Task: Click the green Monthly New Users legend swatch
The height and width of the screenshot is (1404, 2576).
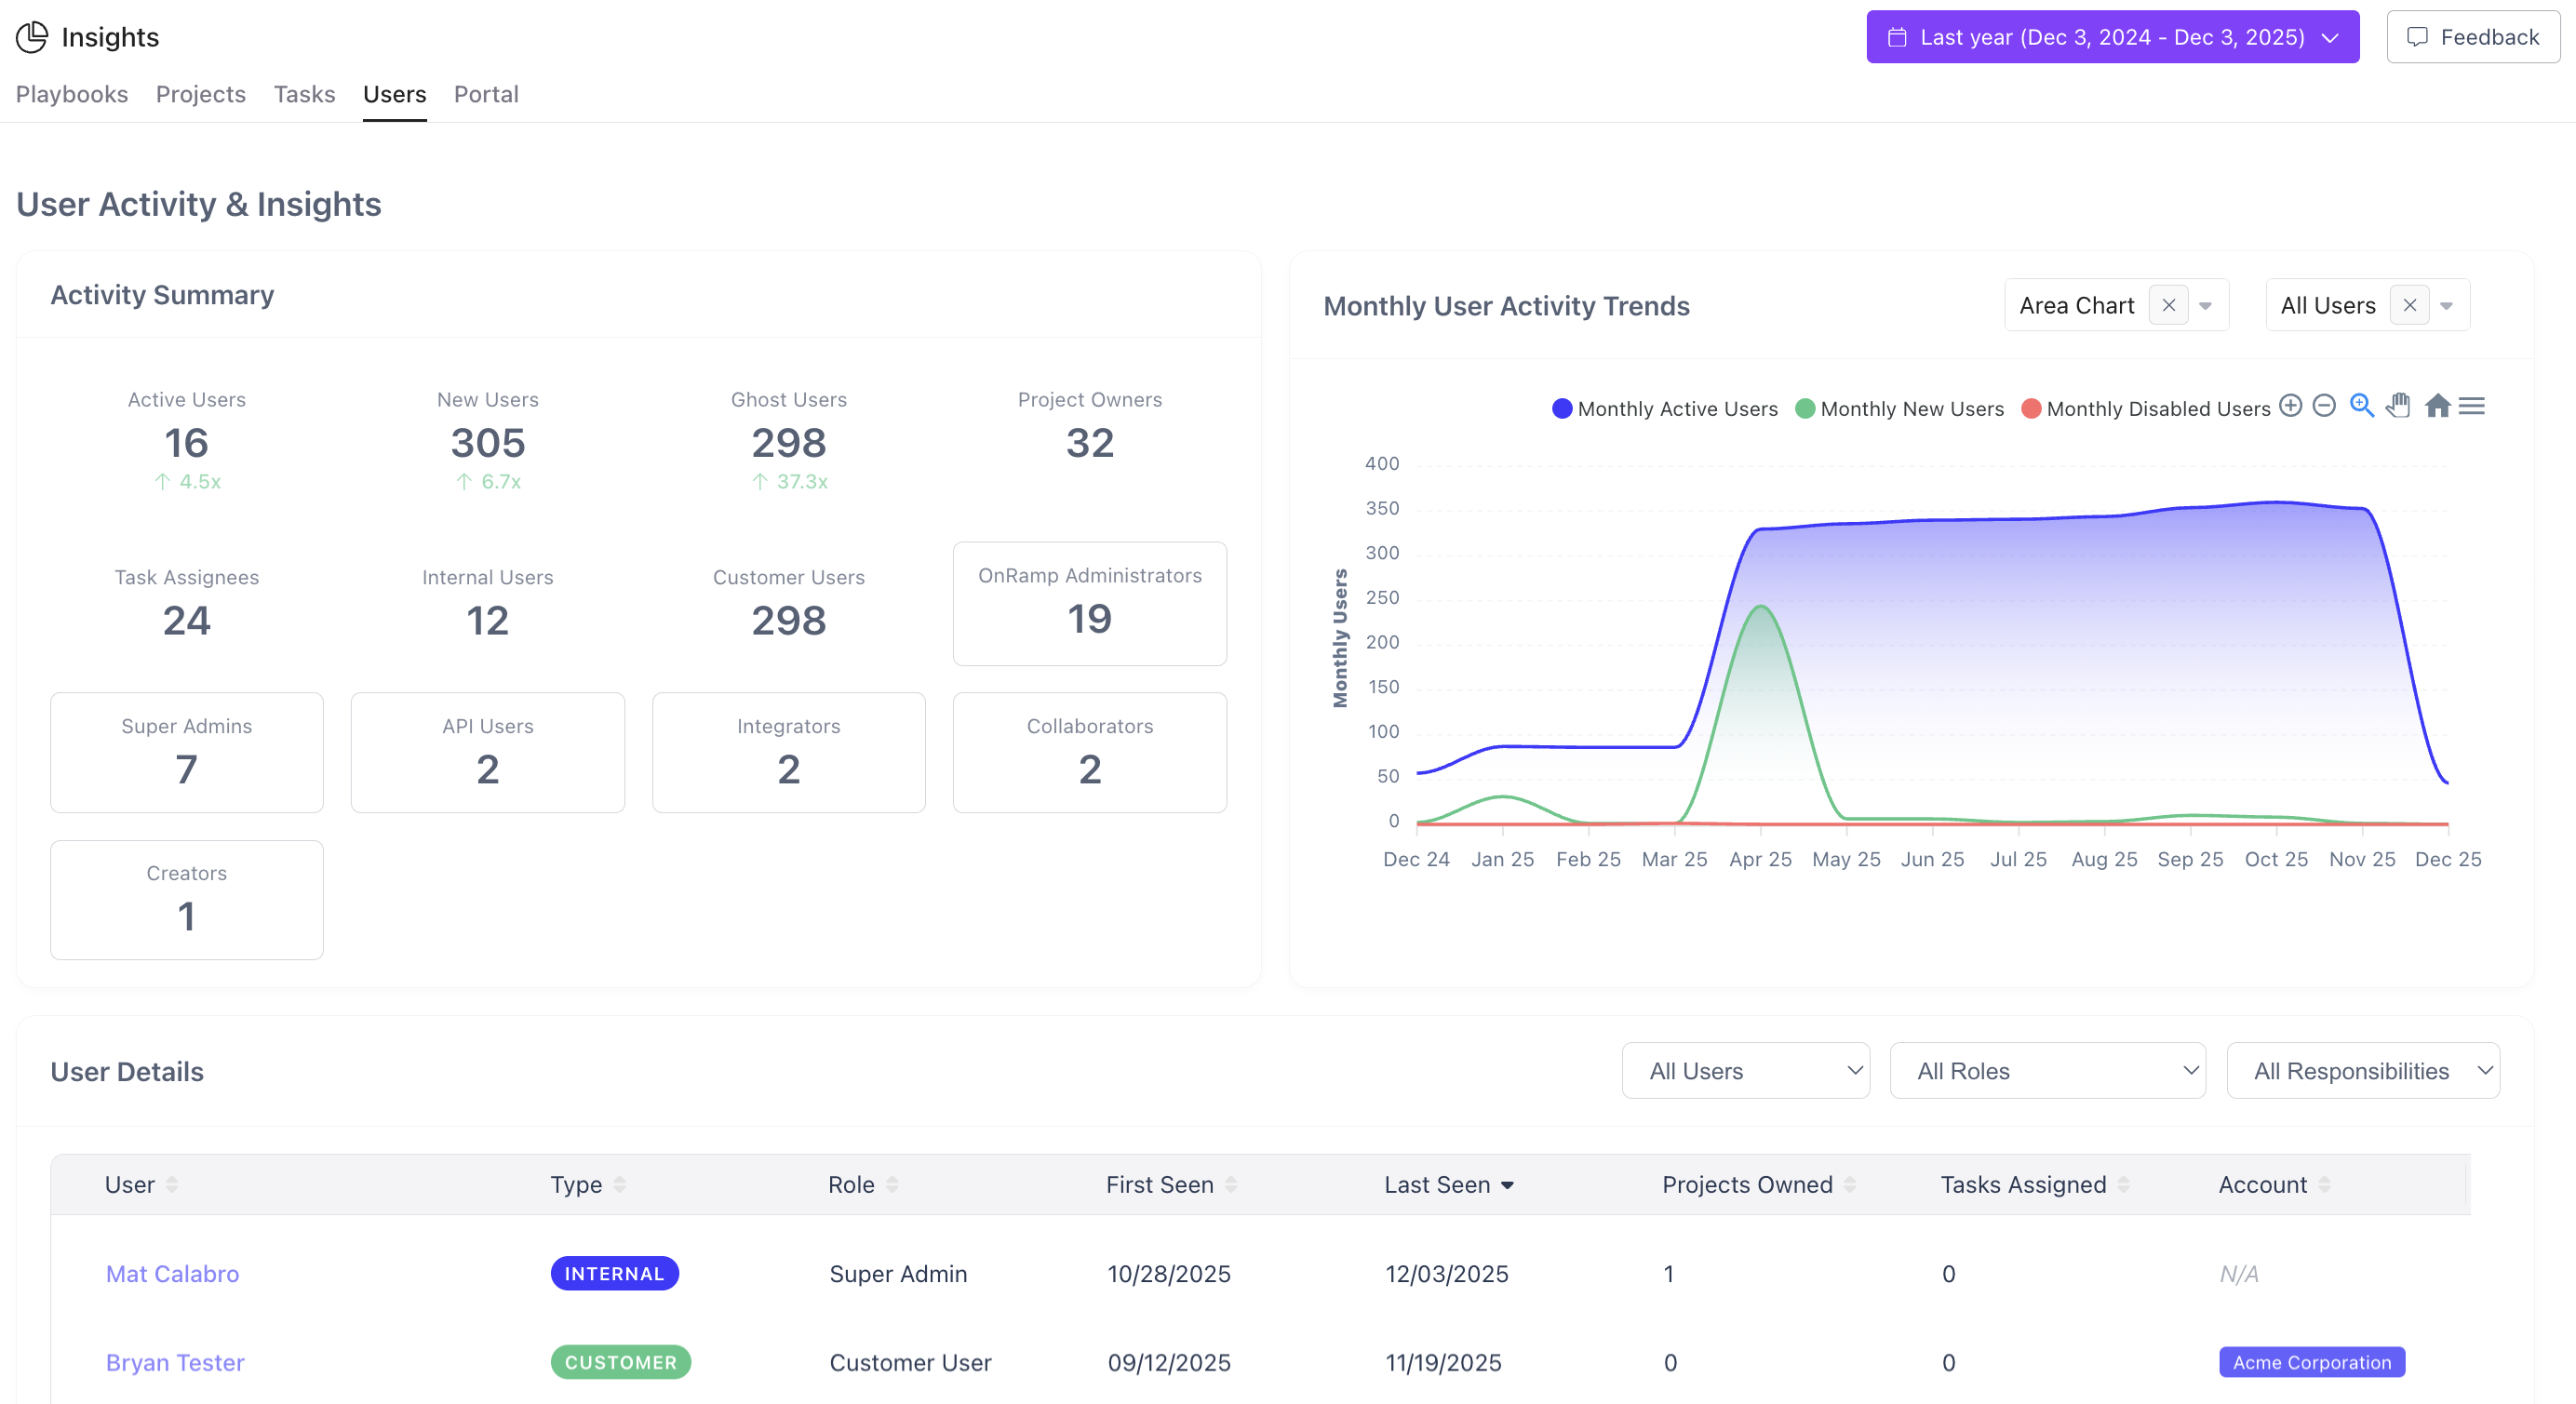Action: pyautogui.click(x=1805, y=408)
